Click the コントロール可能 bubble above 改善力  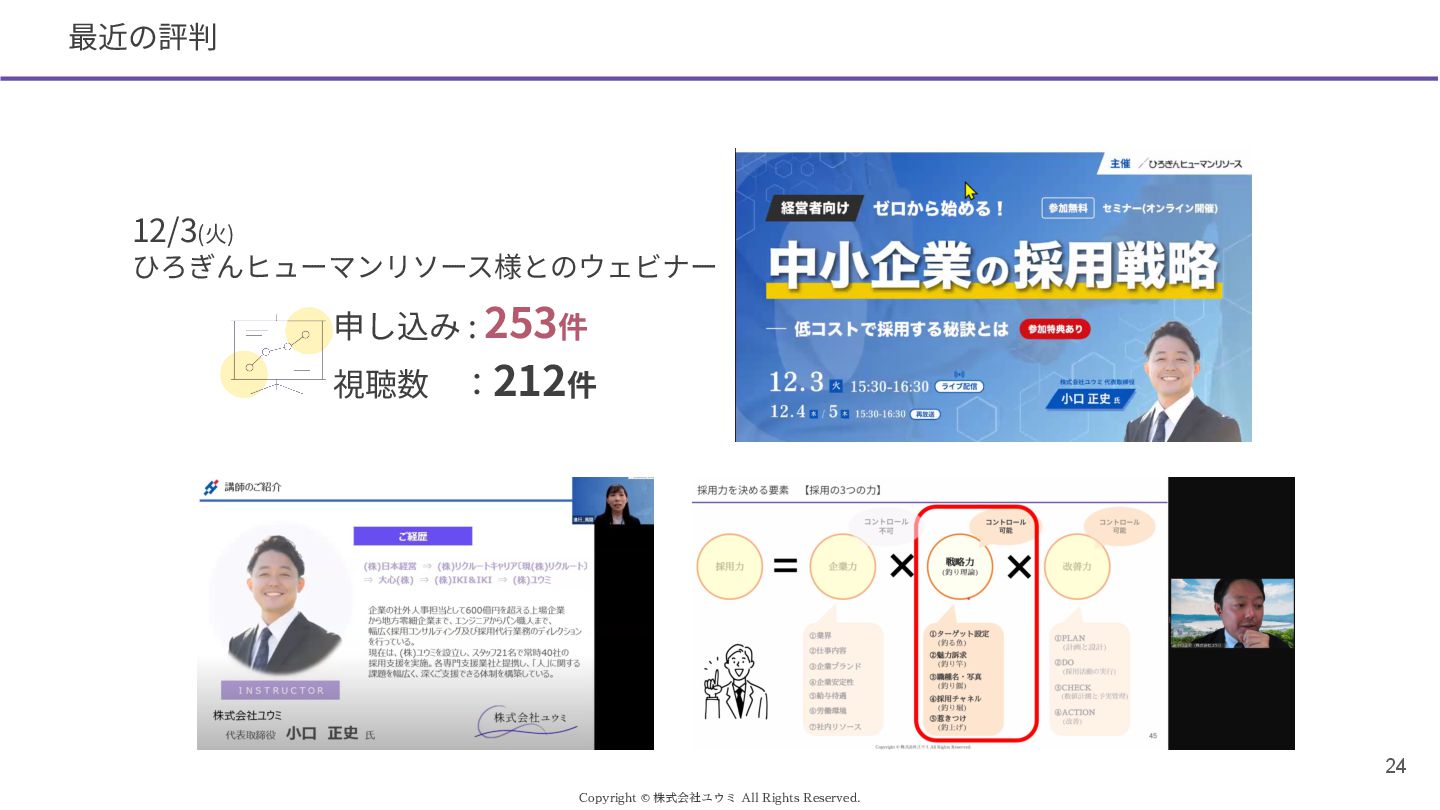[1119, 526]
